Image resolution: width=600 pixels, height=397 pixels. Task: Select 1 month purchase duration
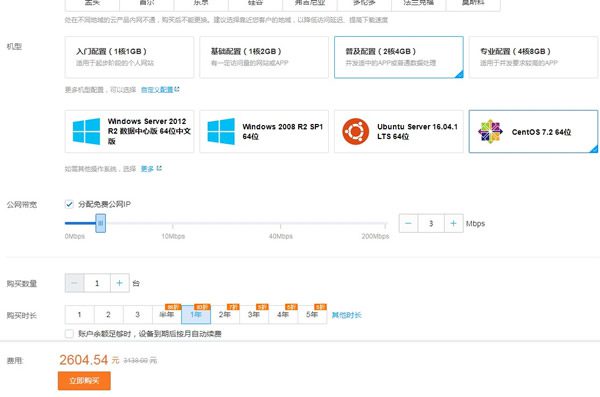pyautogui.click(x=80, y=315)
